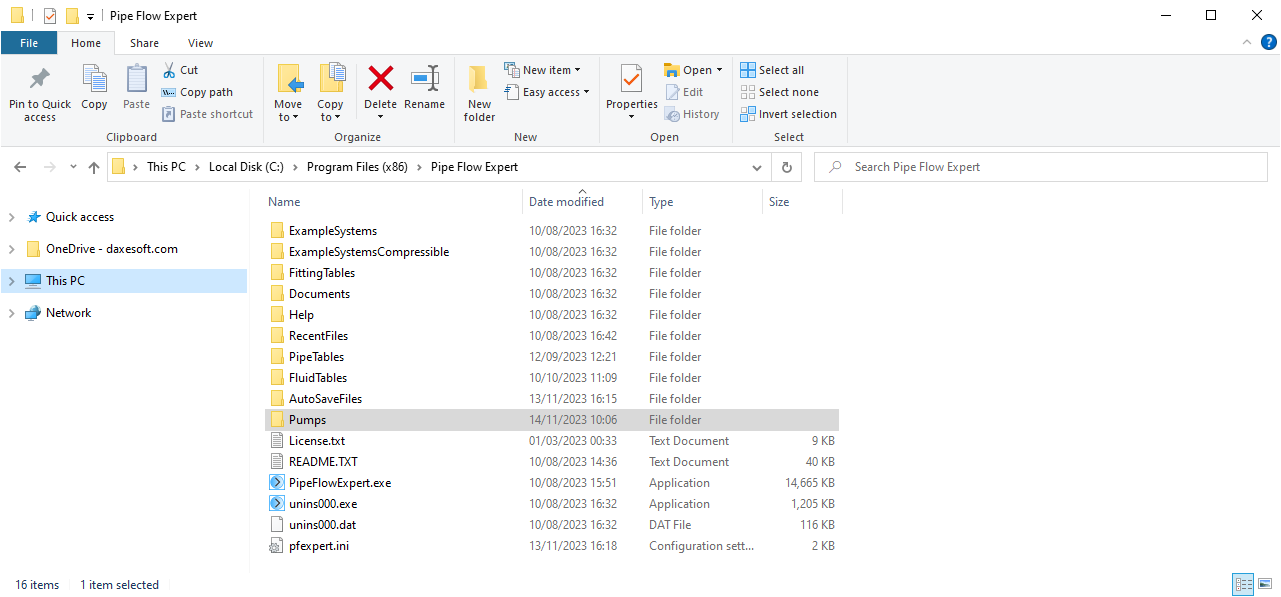Switch to the Share ribbon tab
The height and width of the screenshot is (597, 1281).
point(144,43)
